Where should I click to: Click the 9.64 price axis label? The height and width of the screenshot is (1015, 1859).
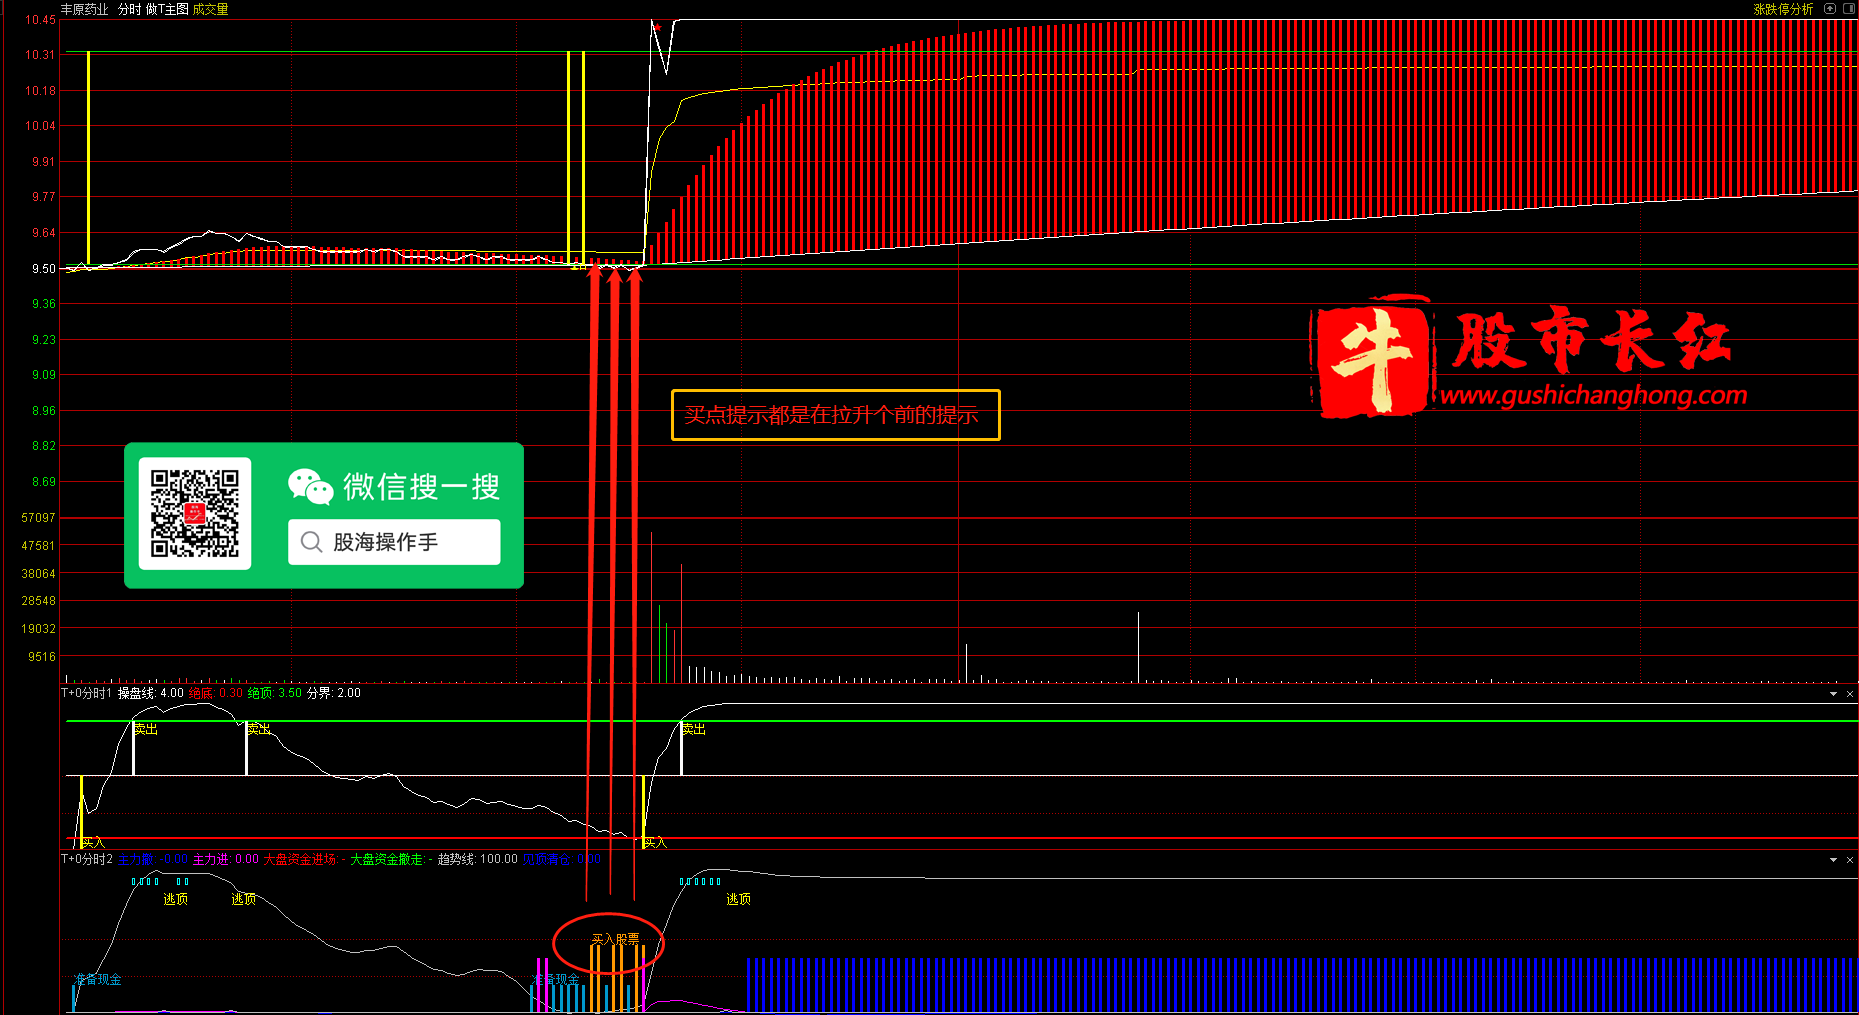[43, 233]
